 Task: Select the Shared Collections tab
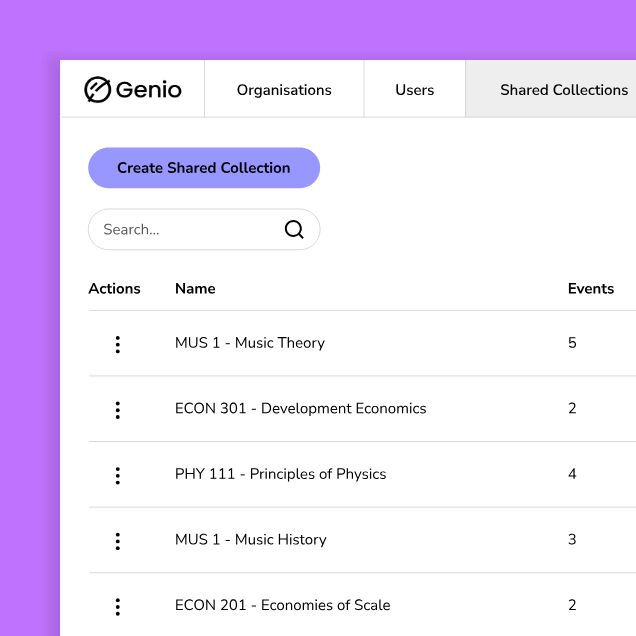[563, 90]
